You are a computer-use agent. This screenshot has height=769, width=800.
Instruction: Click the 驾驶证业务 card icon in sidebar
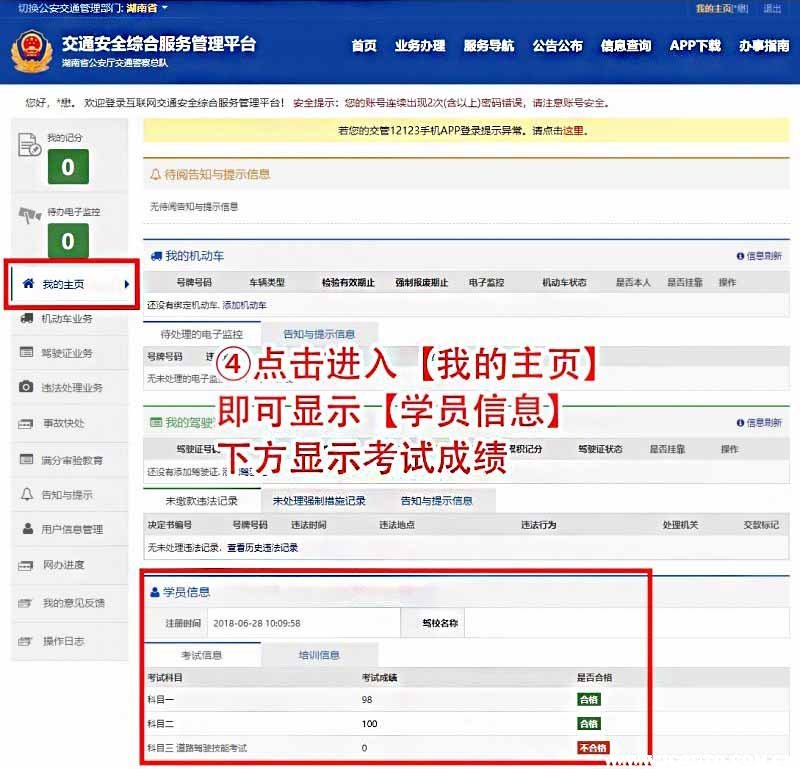(26, 353)
